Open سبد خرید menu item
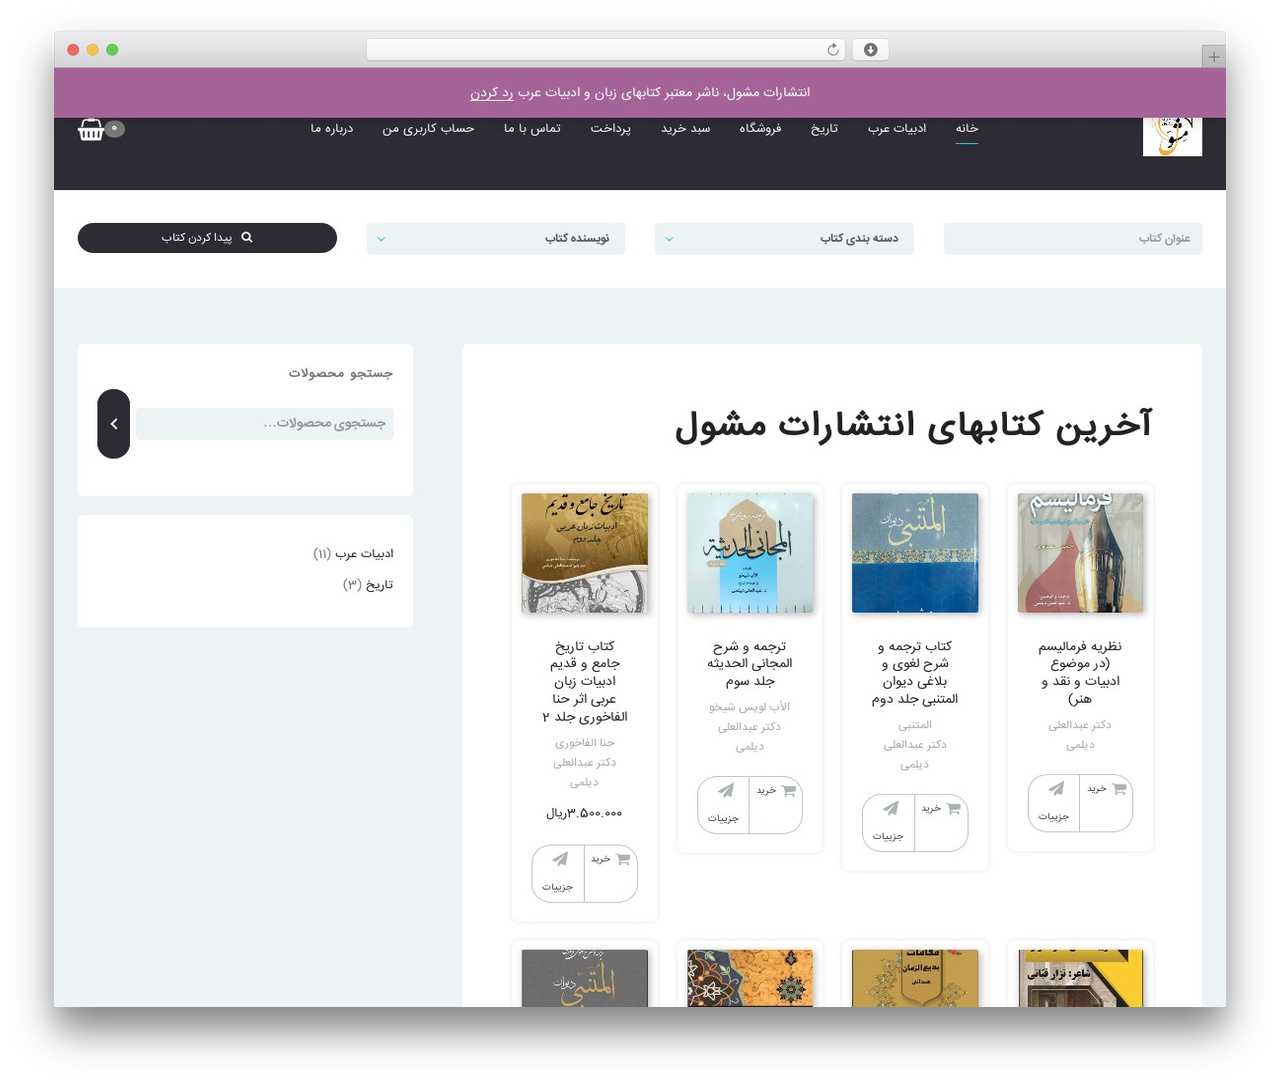 pos(685,128)
